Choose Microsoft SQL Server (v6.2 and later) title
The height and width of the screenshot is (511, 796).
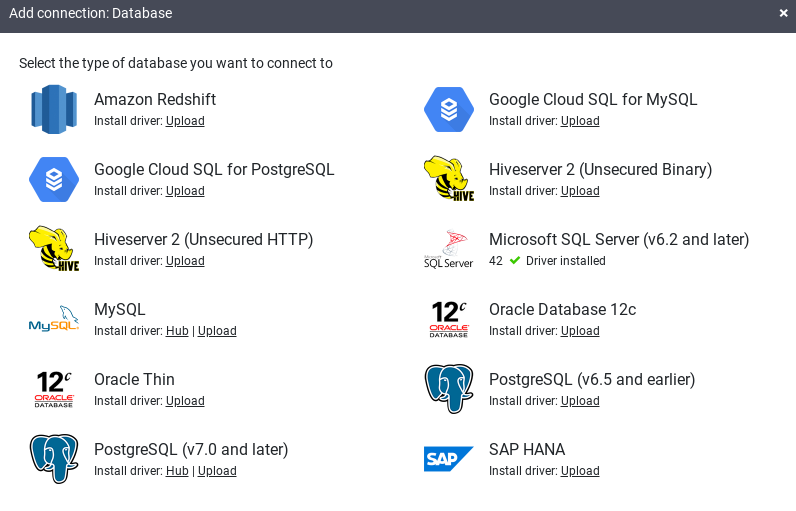(618, 240)
